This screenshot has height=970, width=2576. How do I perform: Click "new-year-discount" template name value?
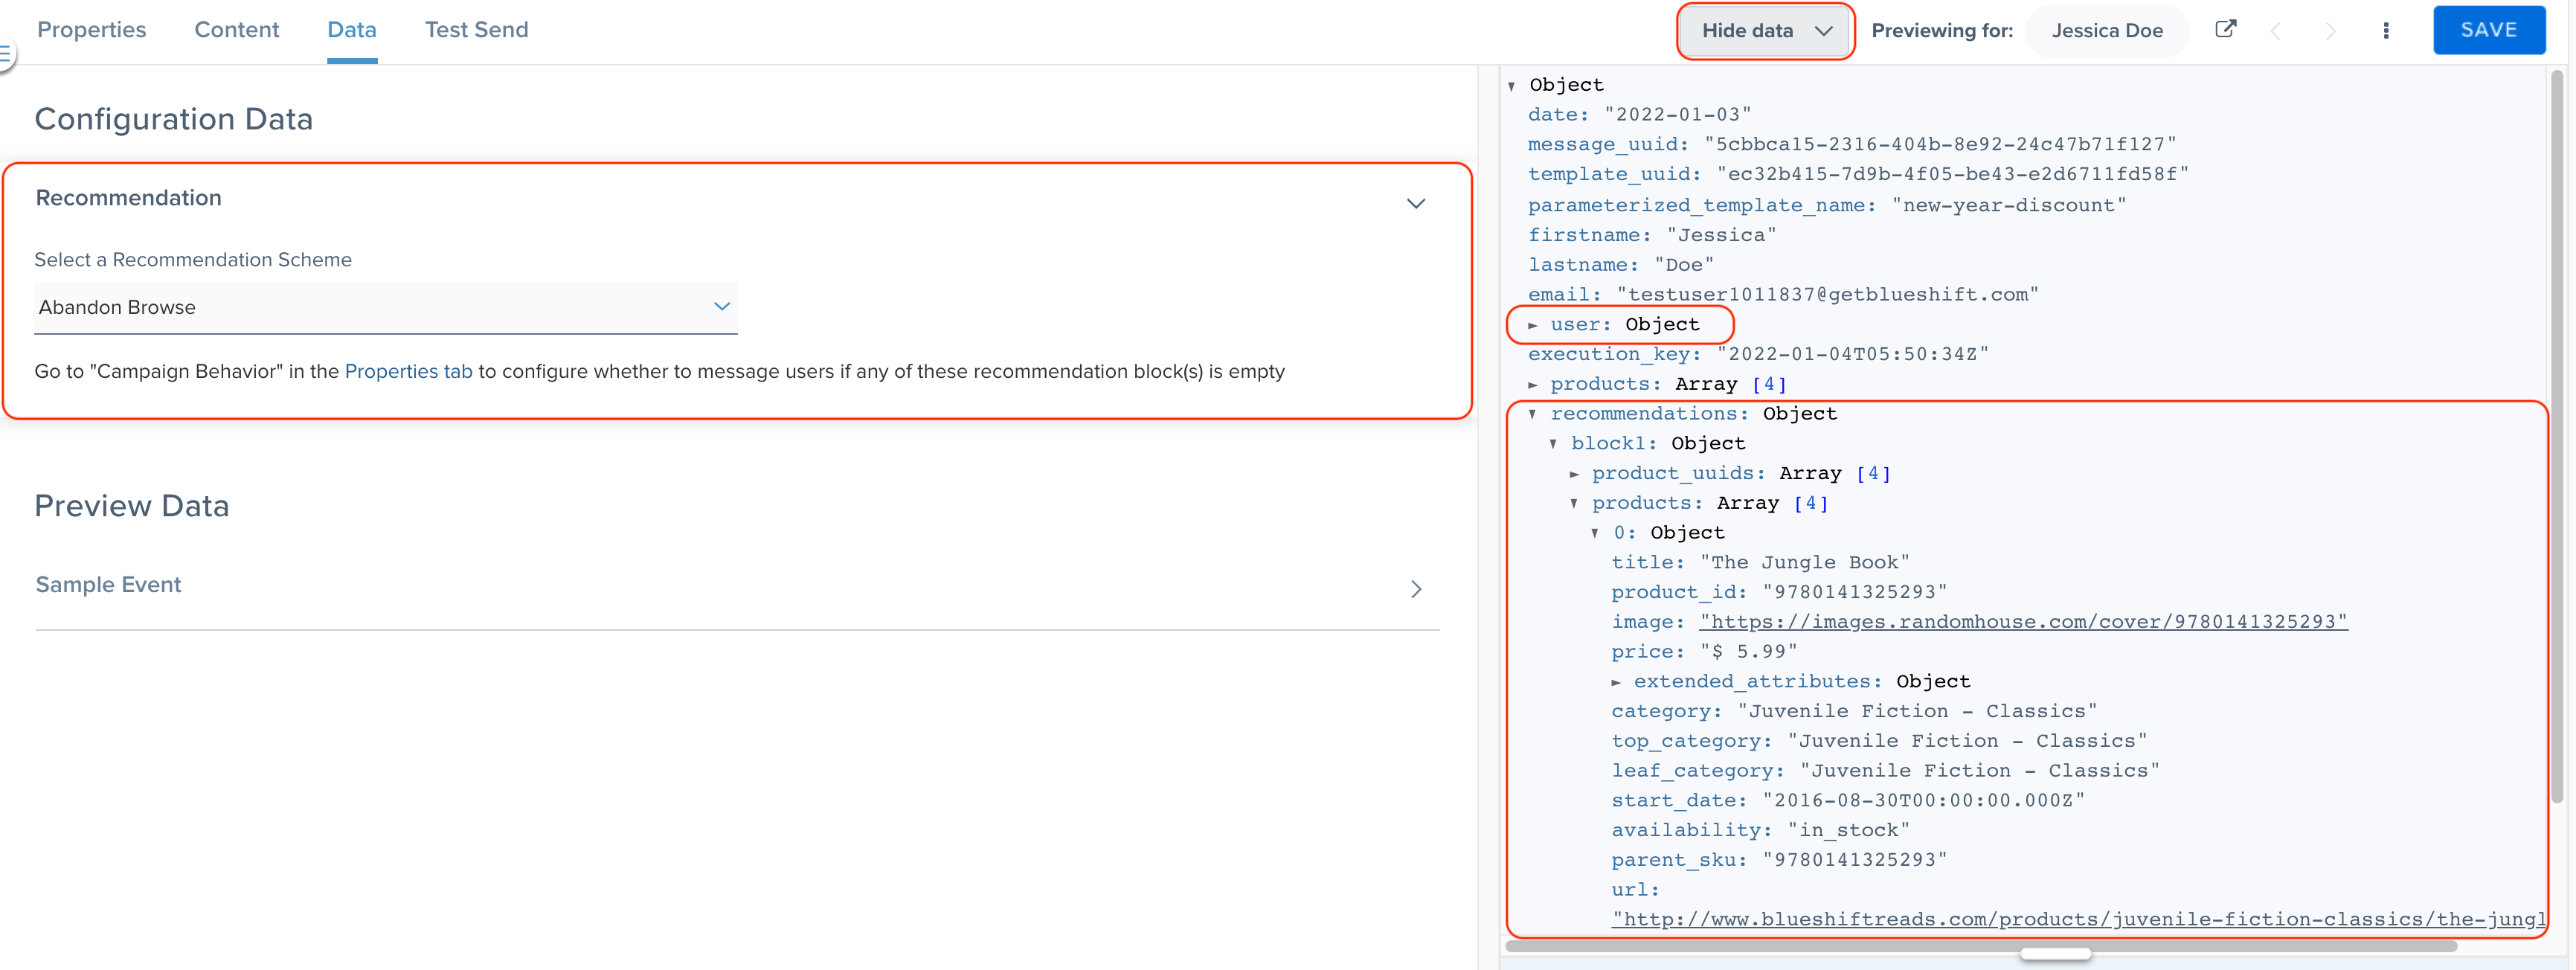[x=2008, y=205]
